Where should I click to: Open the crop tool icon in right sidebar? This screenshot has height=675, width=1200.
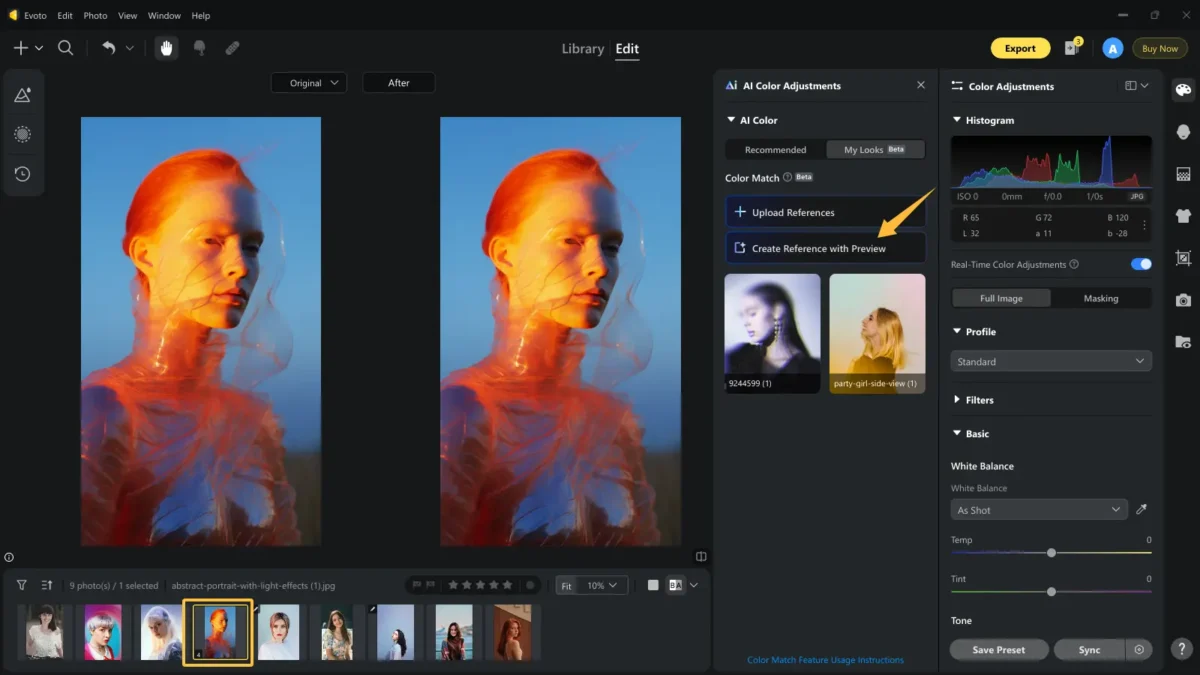[1183, 258]
